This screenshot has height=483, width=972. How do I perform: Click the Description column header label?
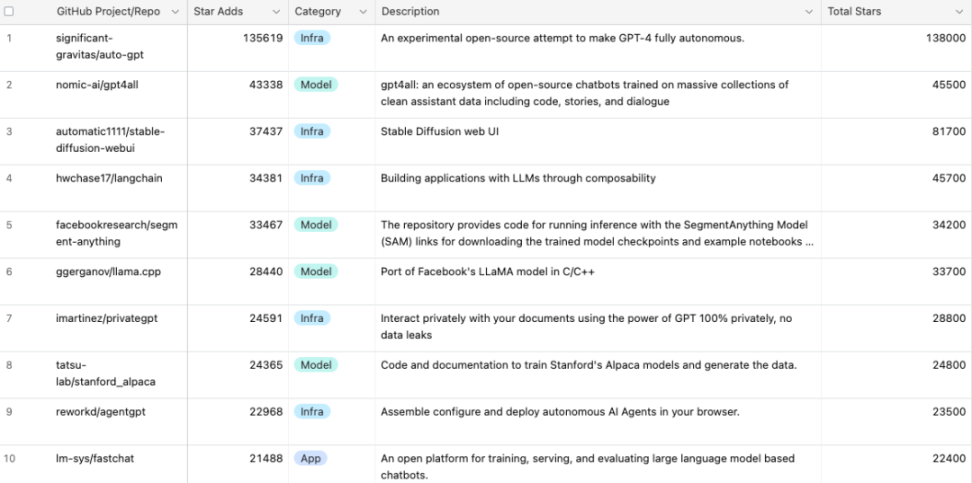click(x=410, y=11)
